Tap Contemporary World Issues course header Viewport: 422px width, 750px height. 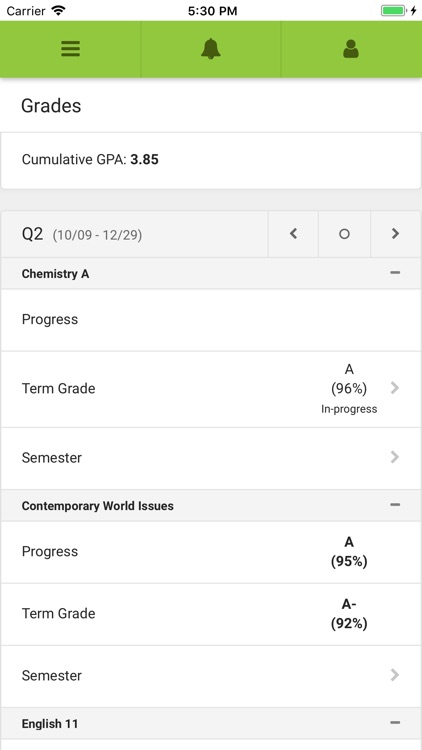point(211,506)
